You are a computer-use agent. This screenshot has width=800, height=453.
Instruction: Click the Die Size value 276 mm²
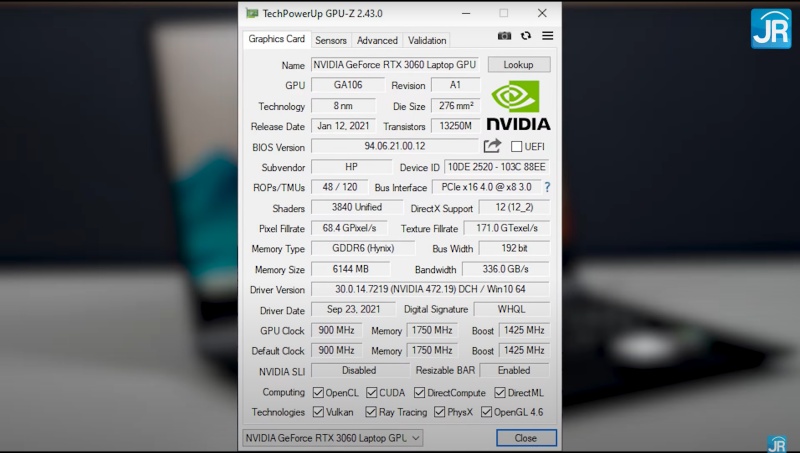tap(456, 106)
